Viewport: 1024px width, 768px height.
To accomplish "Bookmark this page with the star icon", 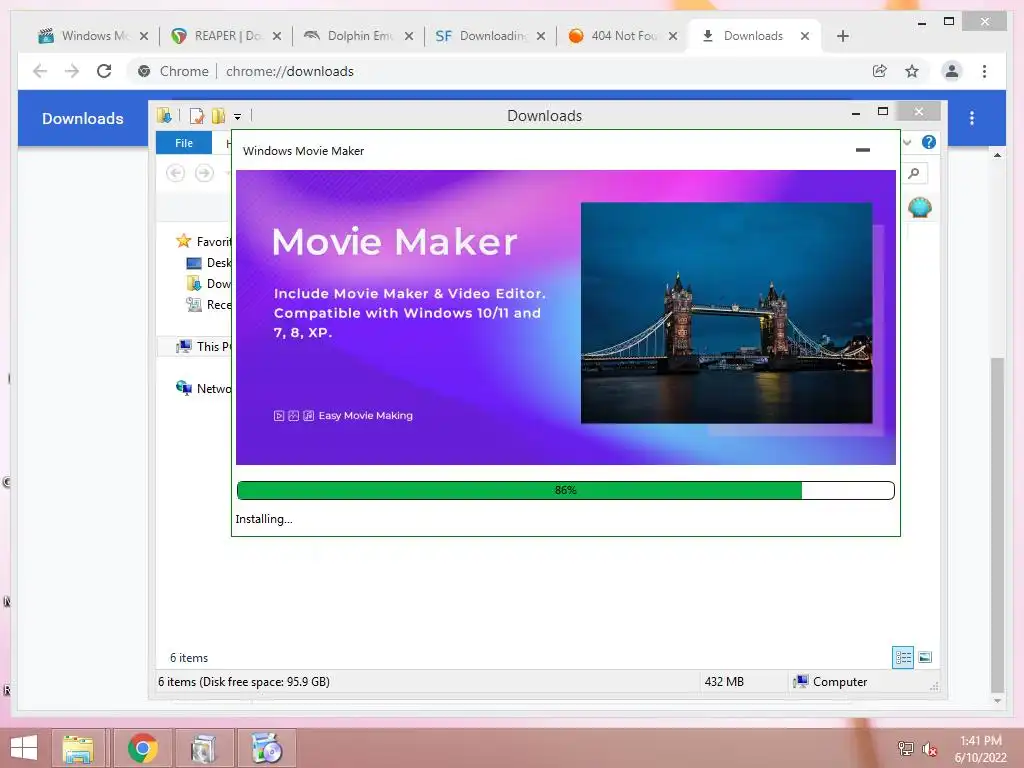I will pyautogui.click(x=912, y=71).
